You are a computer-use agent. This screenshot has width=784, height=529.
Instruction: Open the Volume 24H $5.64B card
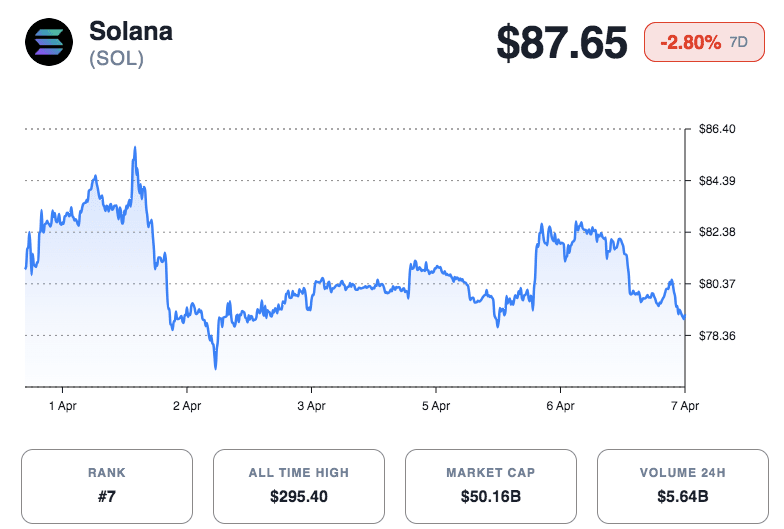point(683,486)
